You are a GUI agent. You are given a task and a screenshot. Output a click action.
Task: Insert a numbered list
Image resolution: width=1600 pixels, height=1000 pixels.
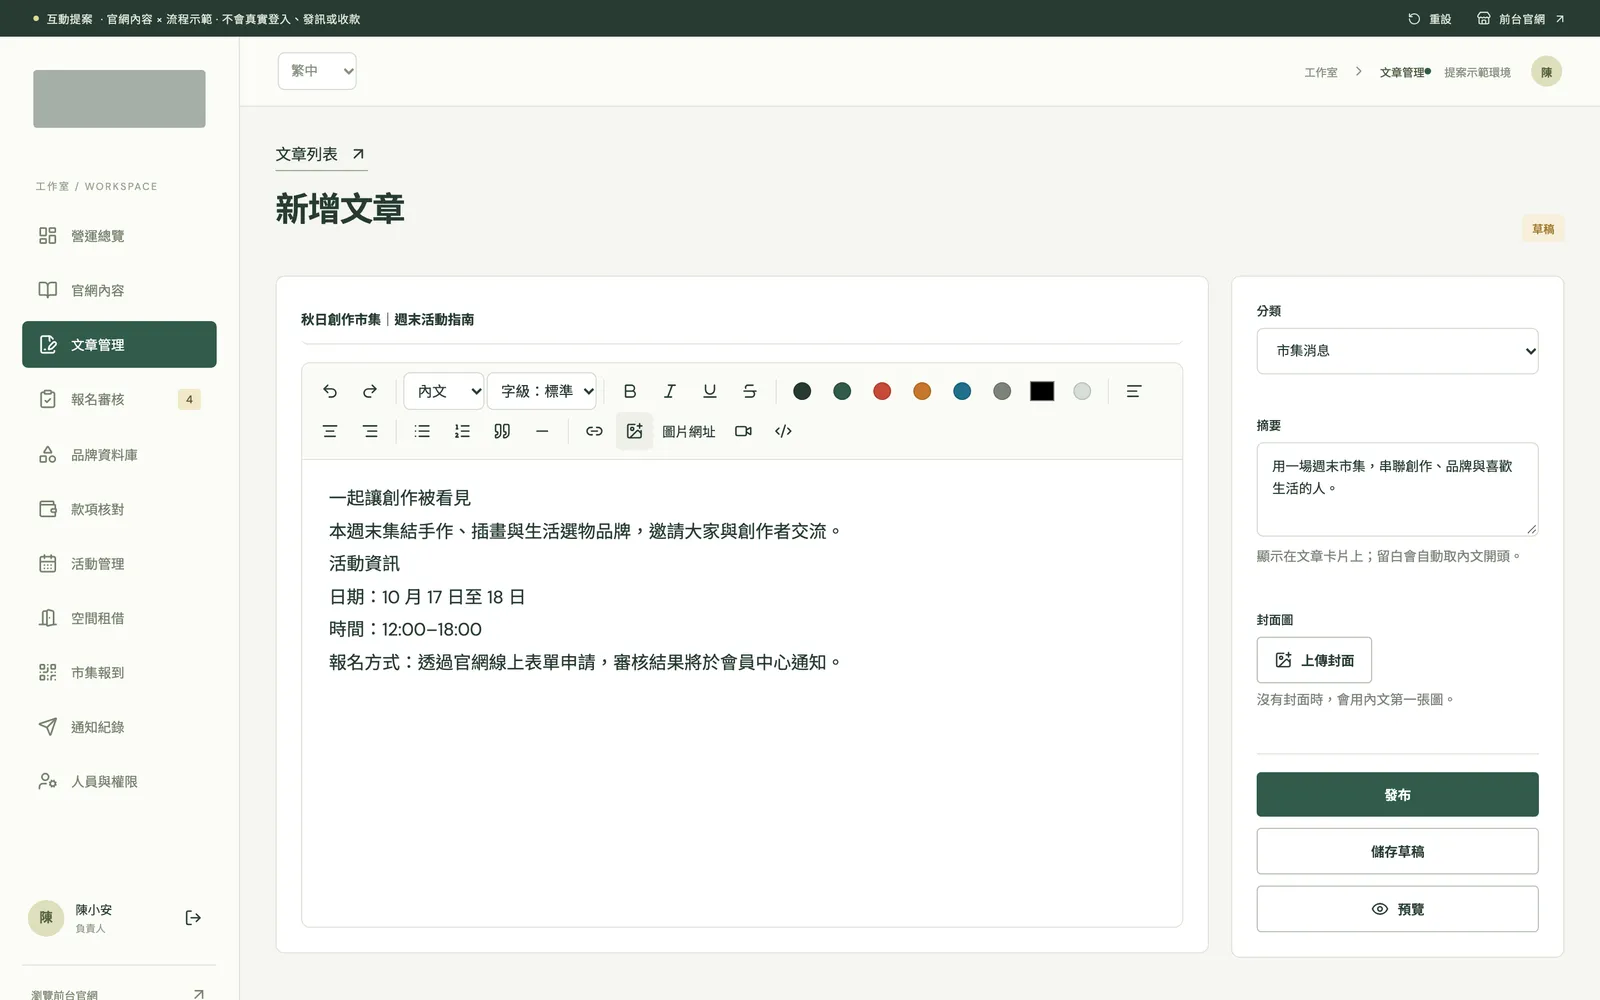coord(462,431)
